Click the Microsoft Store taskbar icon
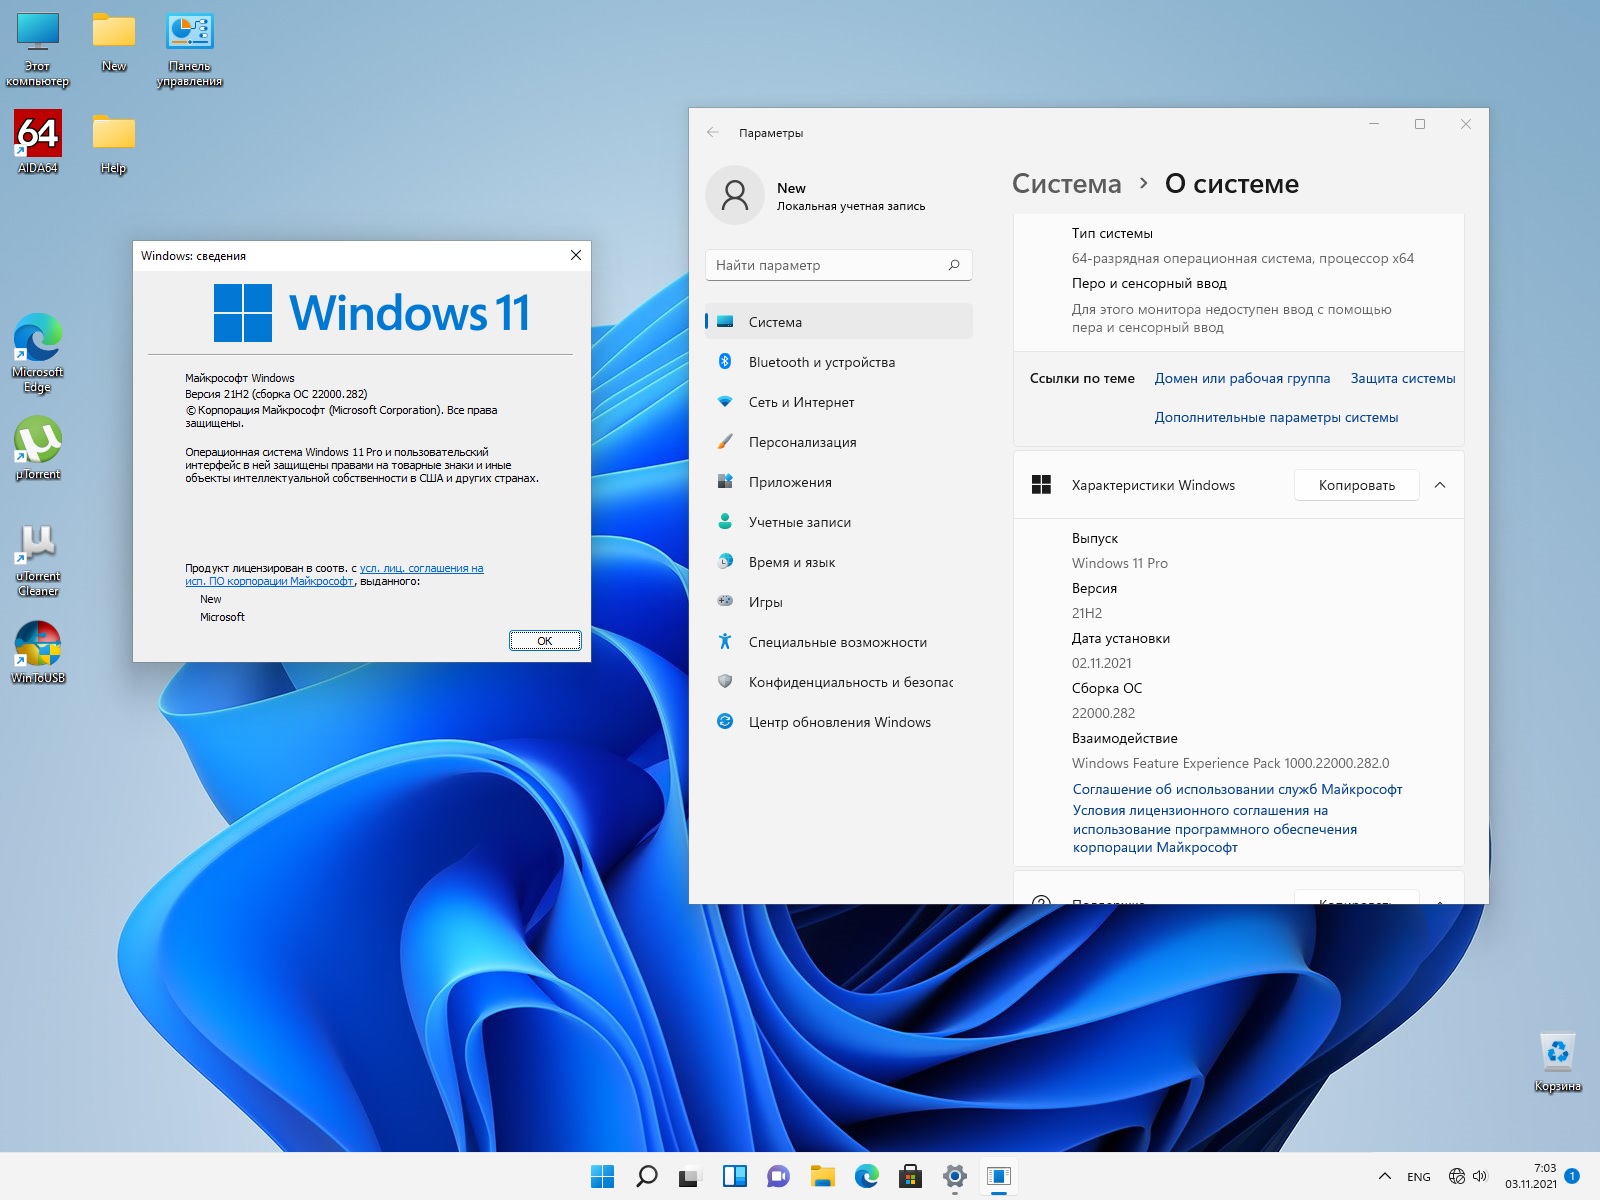Viewport: 1600px width, 1200px height. point(910,1177)
